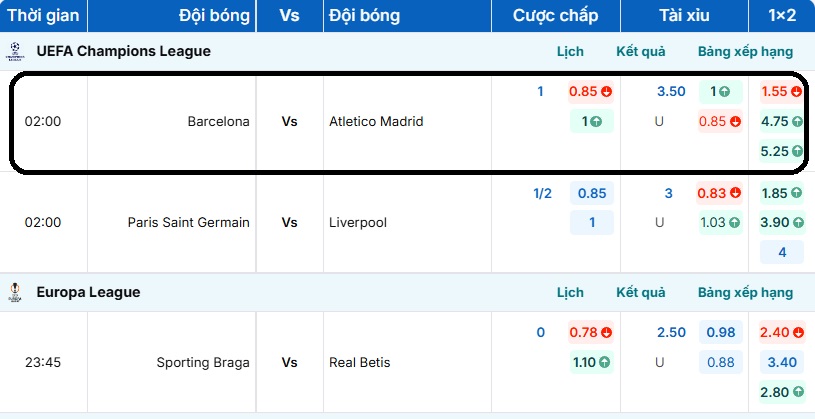Screen dimensions: 815x419
Task: Open Bảng xếp hạng in Europa League row
Action: [x=745, y=293]
